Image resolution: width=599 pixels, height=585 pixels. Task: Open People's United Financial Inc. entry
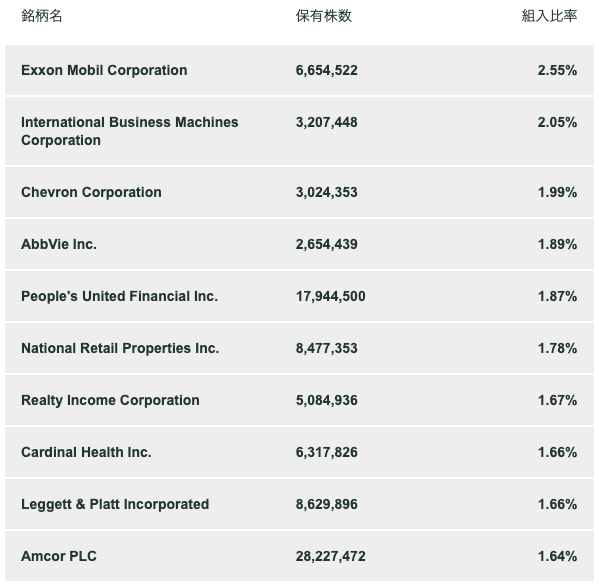(119, 296)
